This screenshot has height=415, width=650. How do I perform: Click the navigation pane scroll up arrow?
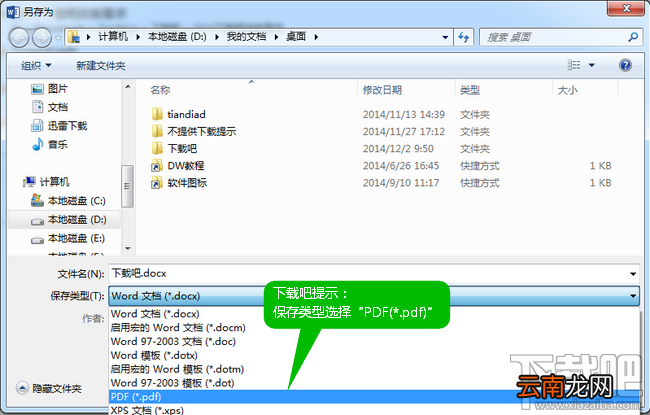[x=128, y=87]
